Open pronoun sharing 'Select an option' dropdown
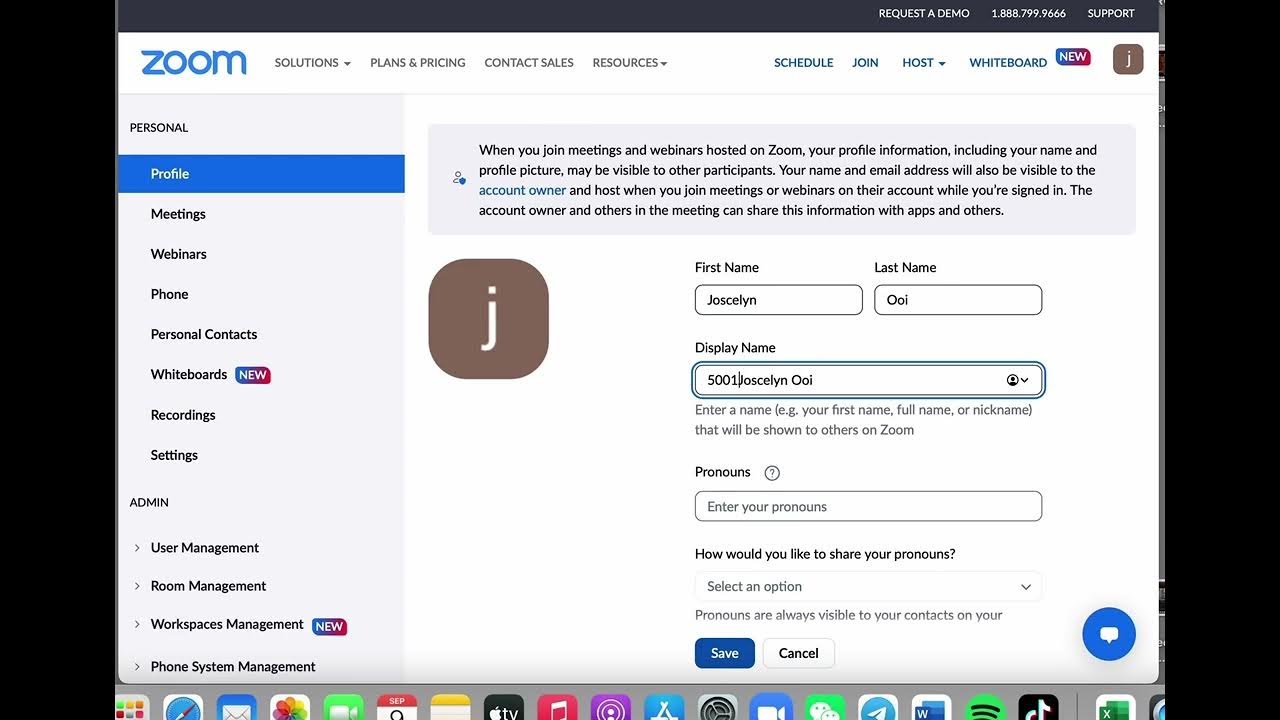 [x=868, y=586]
